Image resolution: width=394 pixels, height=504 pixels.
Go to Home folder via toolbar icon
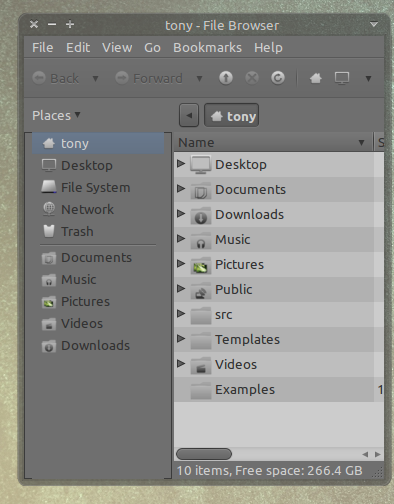[316, 78]
